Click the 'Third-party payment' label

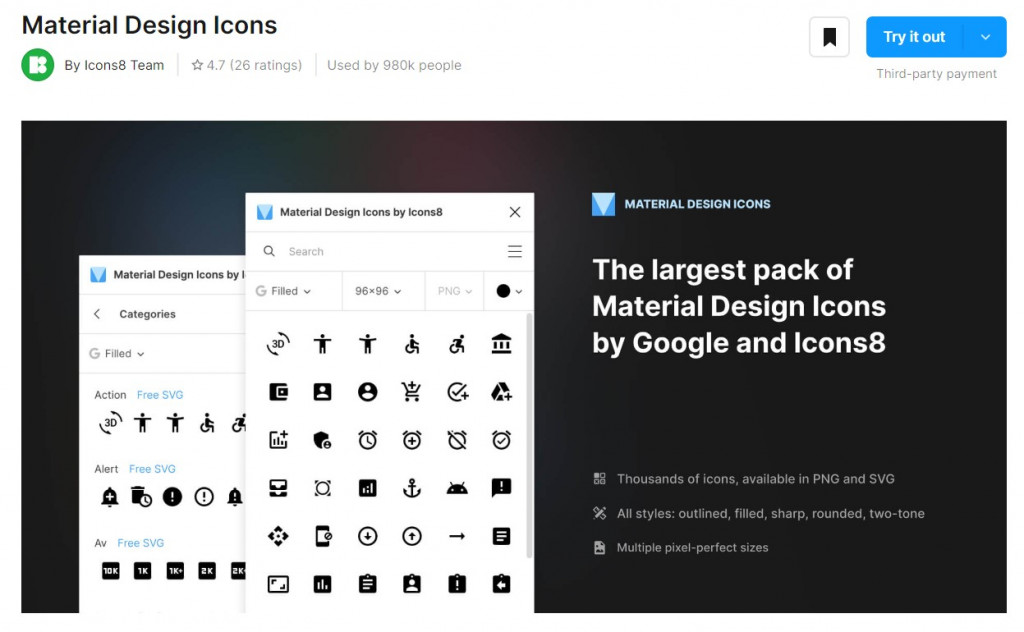click(936, 74)
